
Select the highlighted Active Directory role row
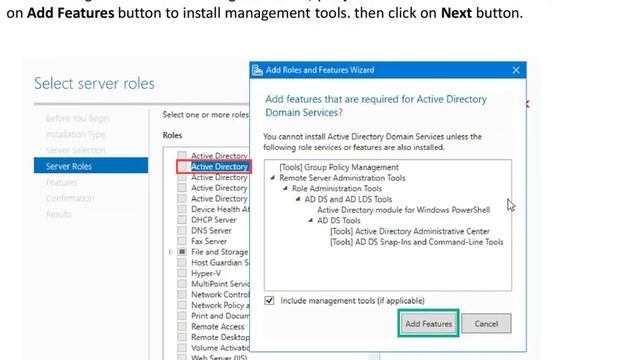(x=213, y=167)
